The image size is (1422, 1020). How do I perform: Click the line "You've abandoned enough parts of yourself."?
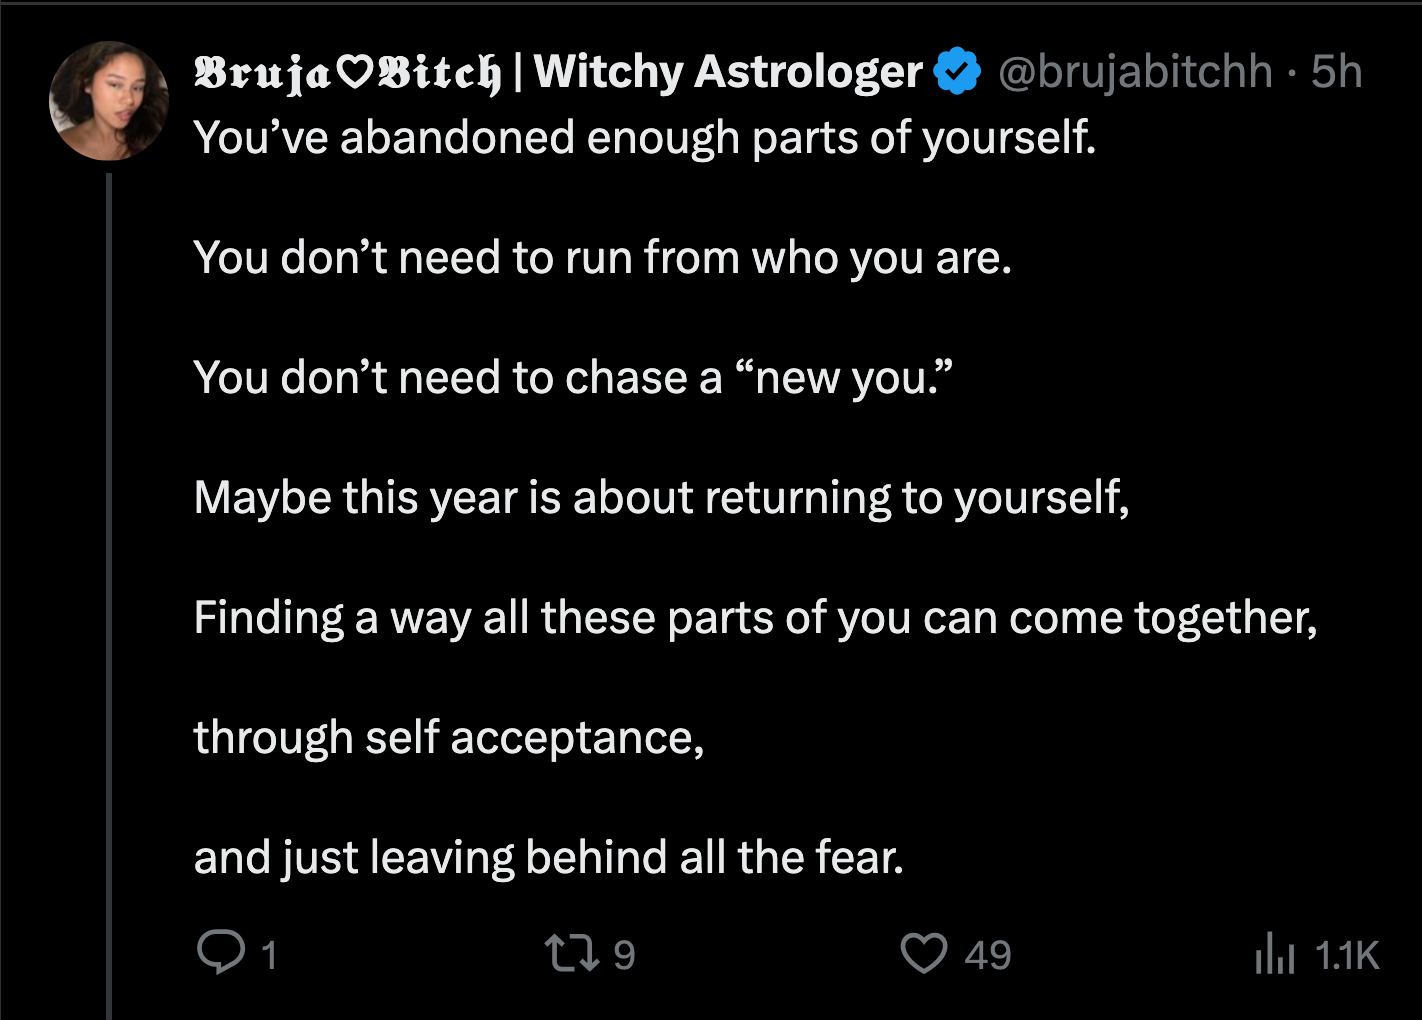645,138
